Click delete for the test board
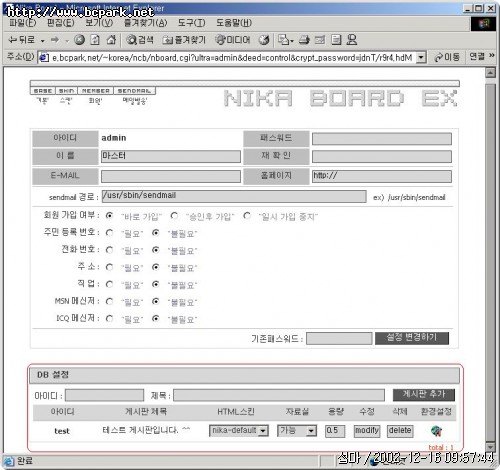The width and height of the screenshot is (500, 470). [400, 431]
